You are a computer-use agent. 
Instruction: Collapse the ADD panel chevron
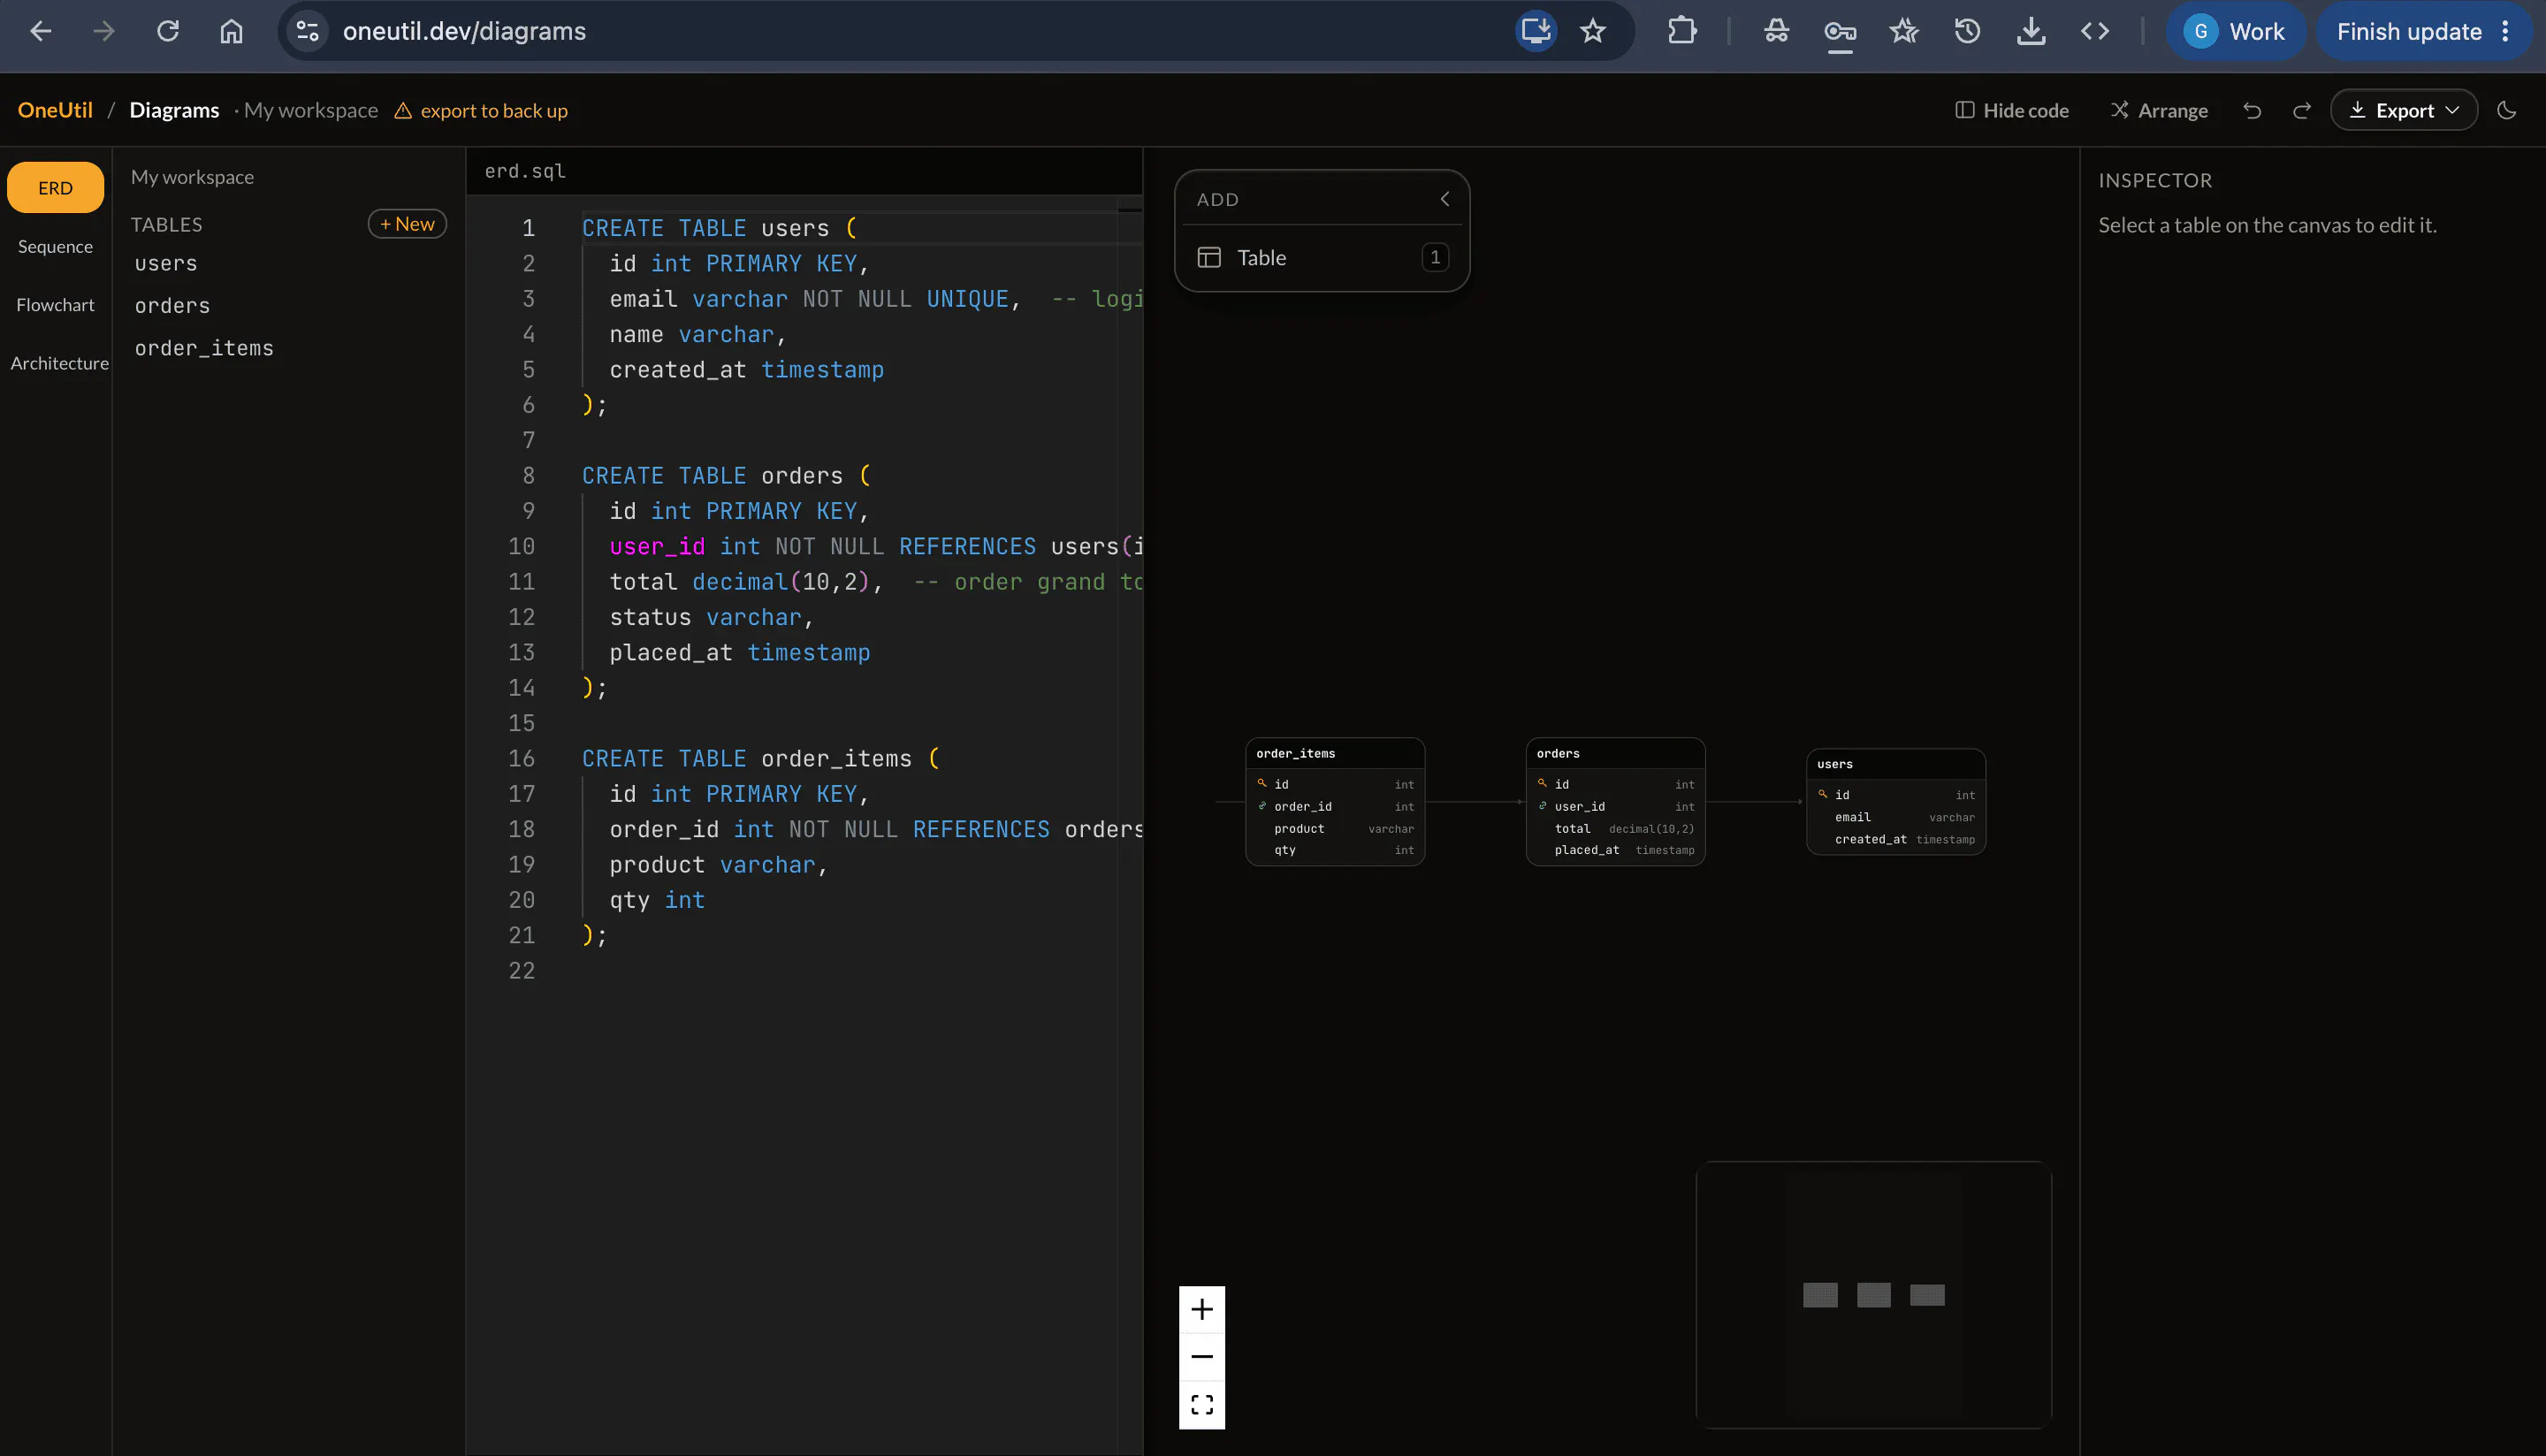(1444, 199)
